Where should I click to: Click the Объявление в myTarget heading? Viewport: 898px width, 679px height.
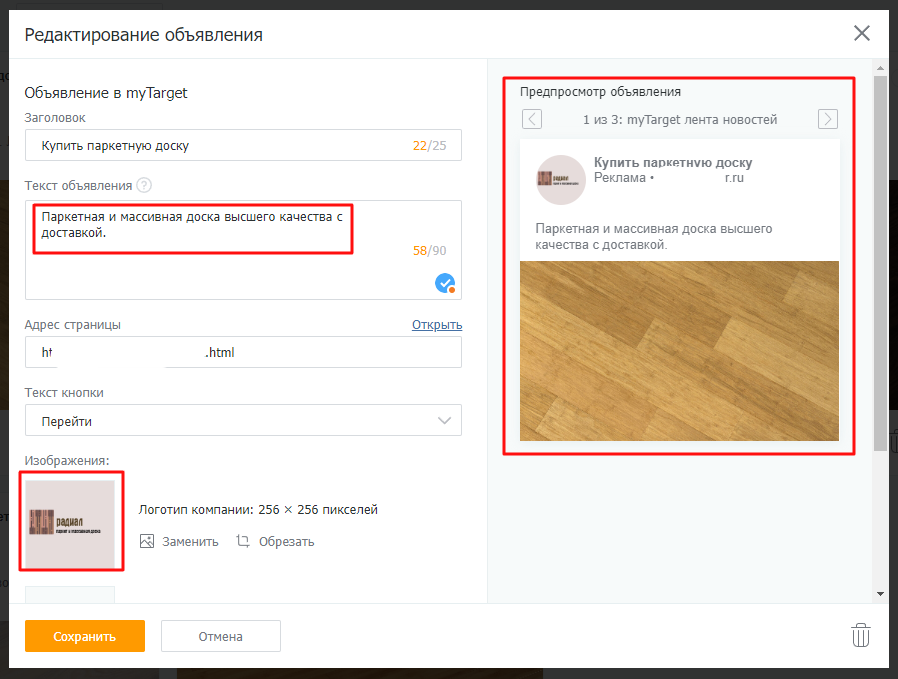tap(106, 93)
